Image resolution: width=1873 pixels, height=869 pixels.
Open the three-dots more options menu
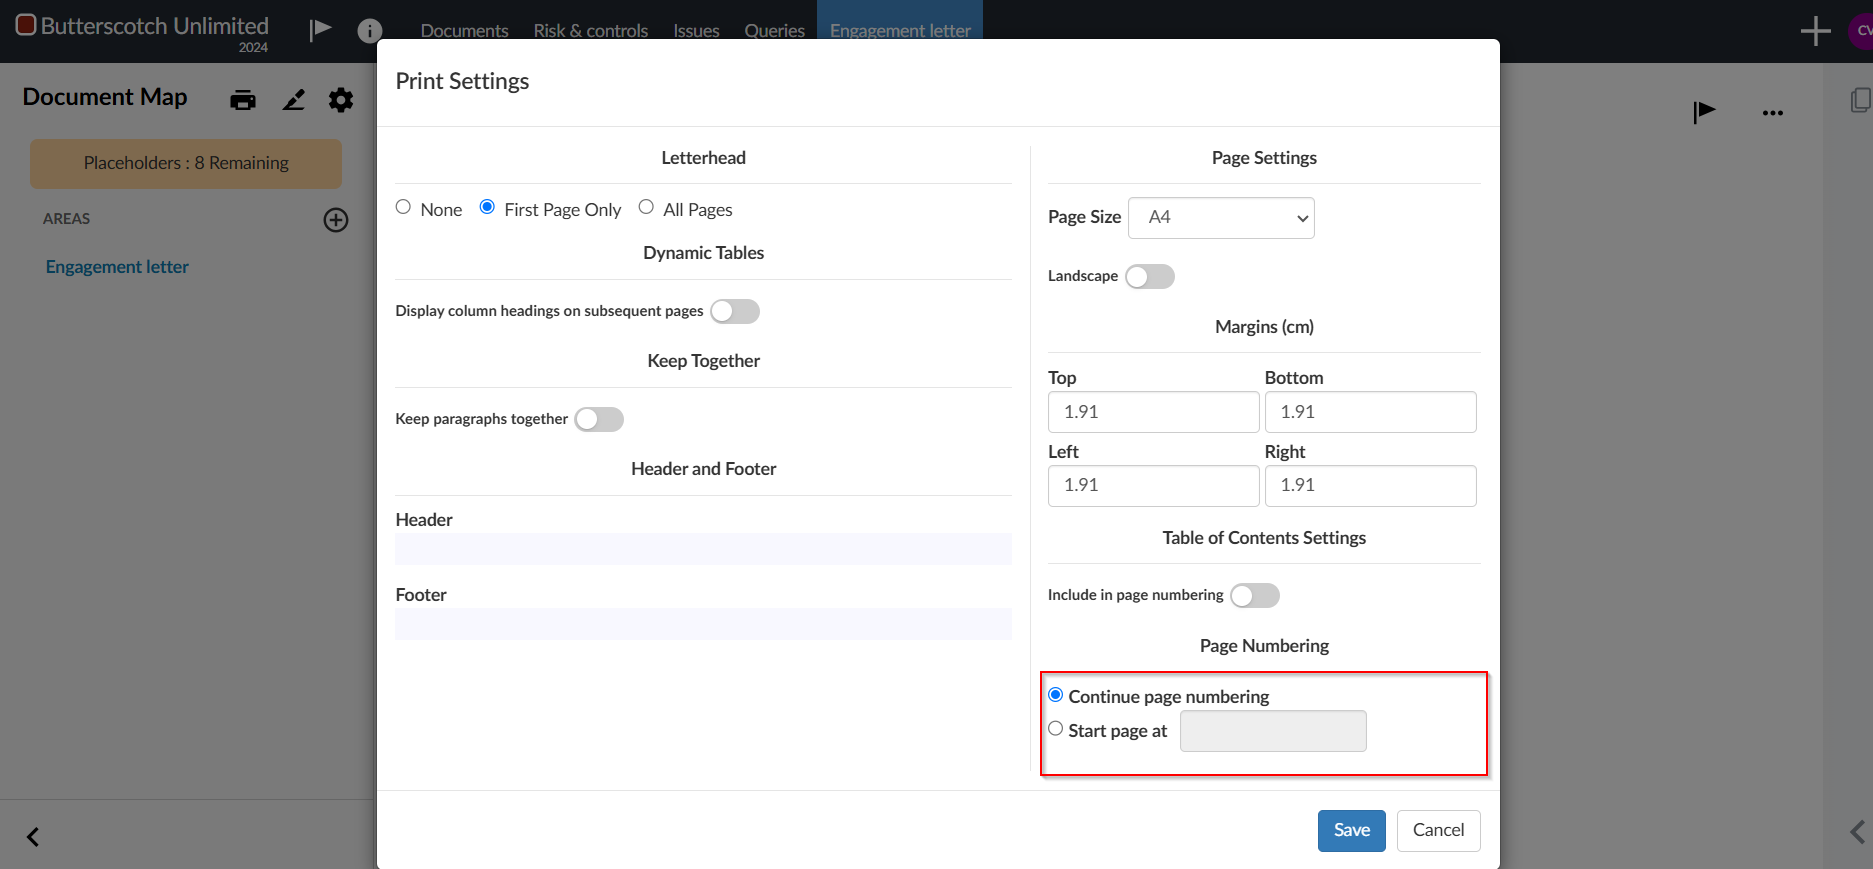pos(1773,113)
